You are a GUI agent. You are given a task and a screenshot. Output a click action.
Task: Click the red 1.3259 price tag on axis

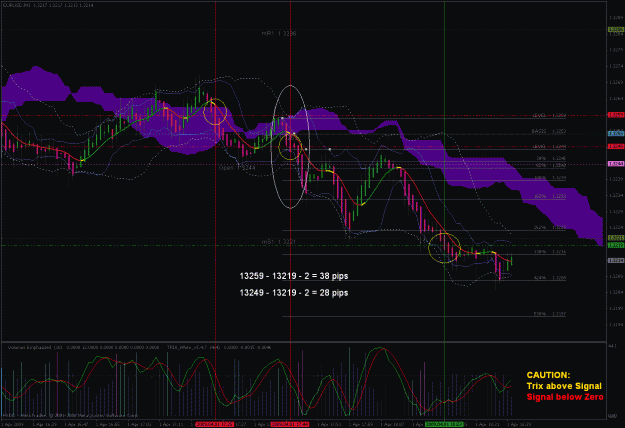616,115
